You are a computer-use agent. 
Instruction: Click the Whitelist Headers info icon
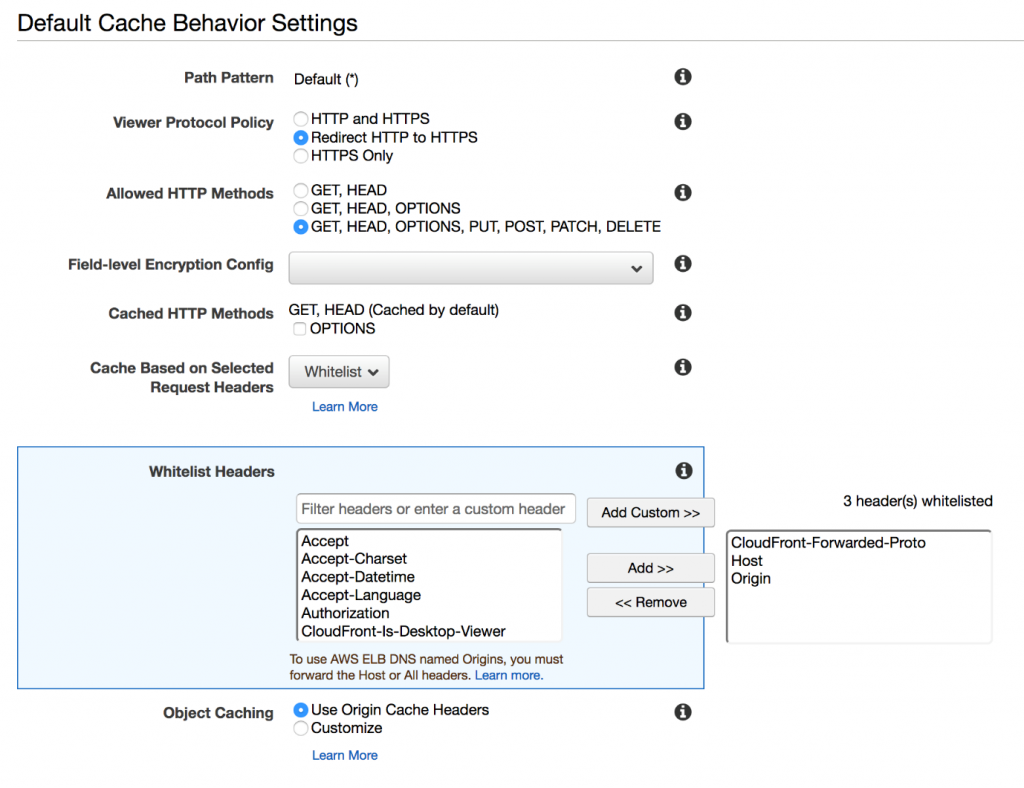(683, 470)
